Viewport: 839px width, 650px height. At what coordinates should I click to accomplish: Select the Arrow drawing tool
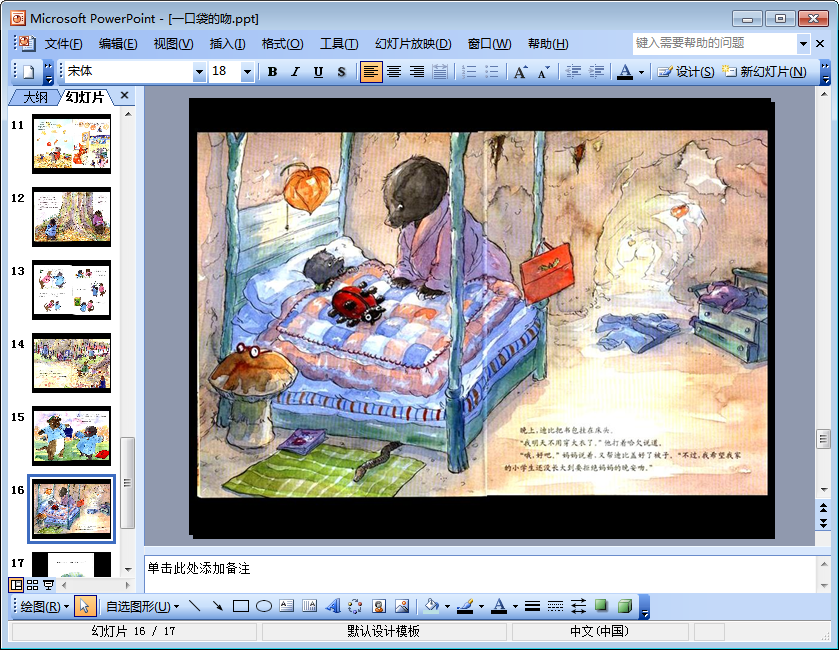(218, 606)
